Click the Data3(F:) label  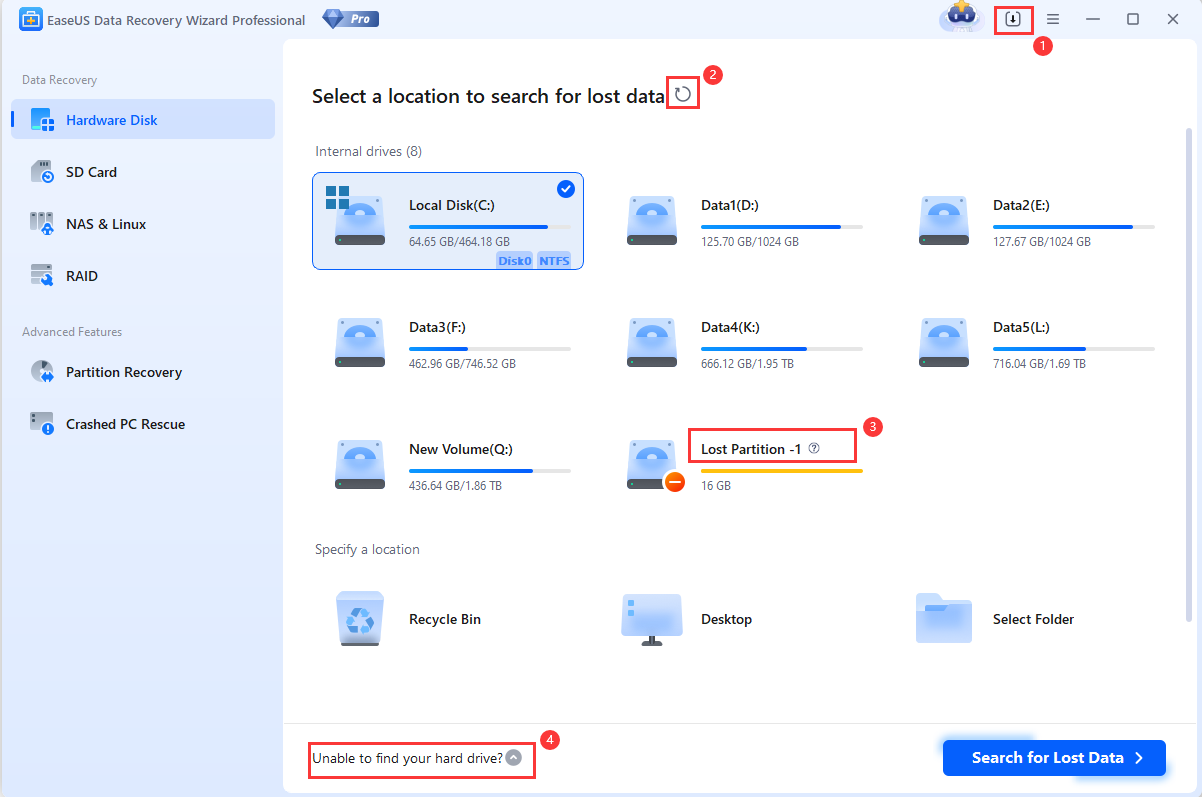(x=437, y=327)
